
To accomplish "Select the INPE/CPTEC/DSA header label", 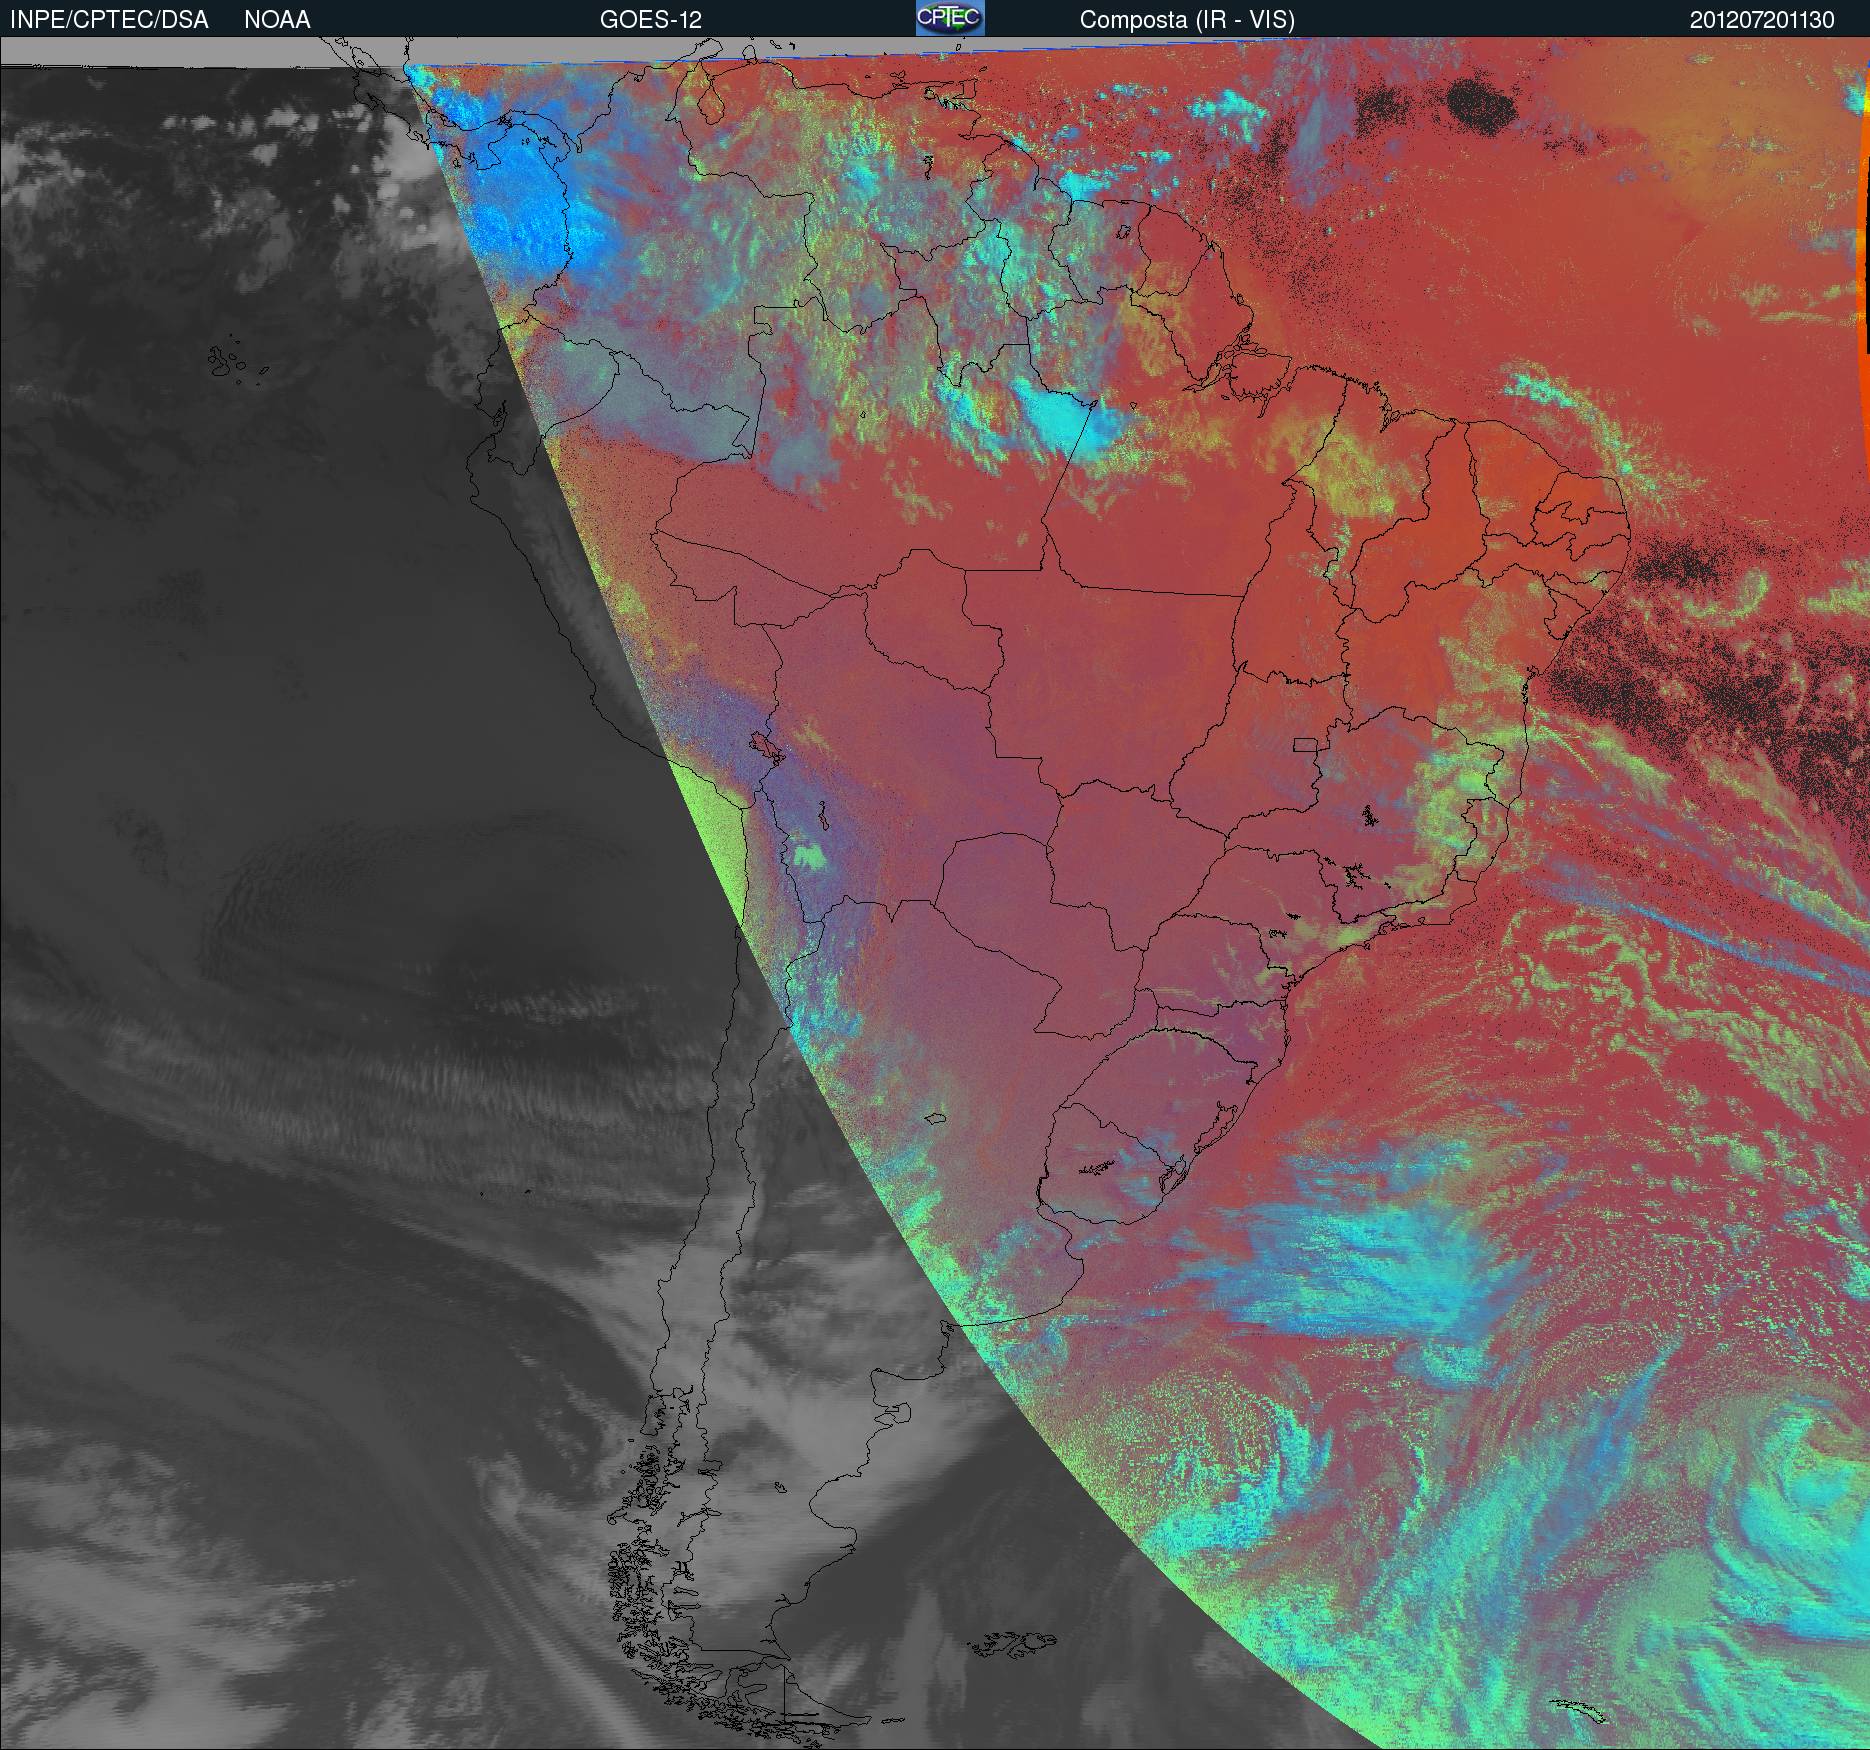I will [109, 20].
